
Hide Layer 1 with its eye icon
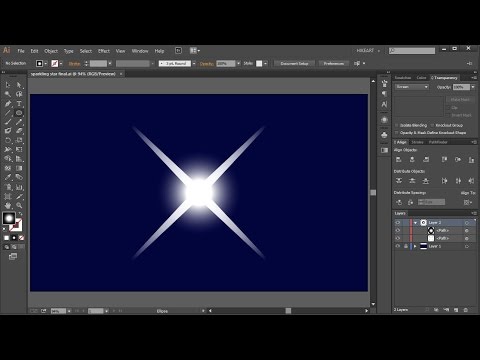coord(397,246)
